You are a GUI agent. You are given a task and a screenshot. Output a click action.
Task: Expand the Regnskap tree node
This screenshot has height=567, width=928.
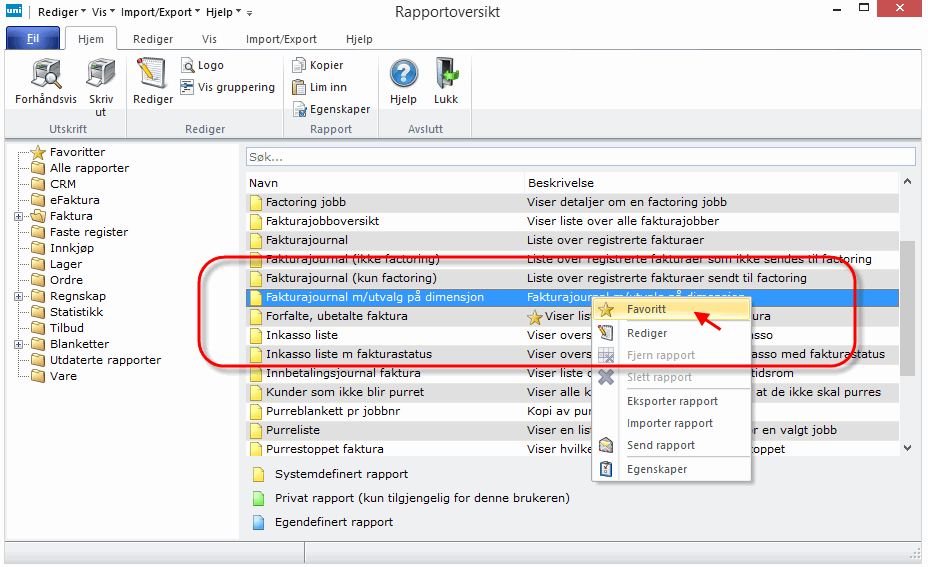18,296
